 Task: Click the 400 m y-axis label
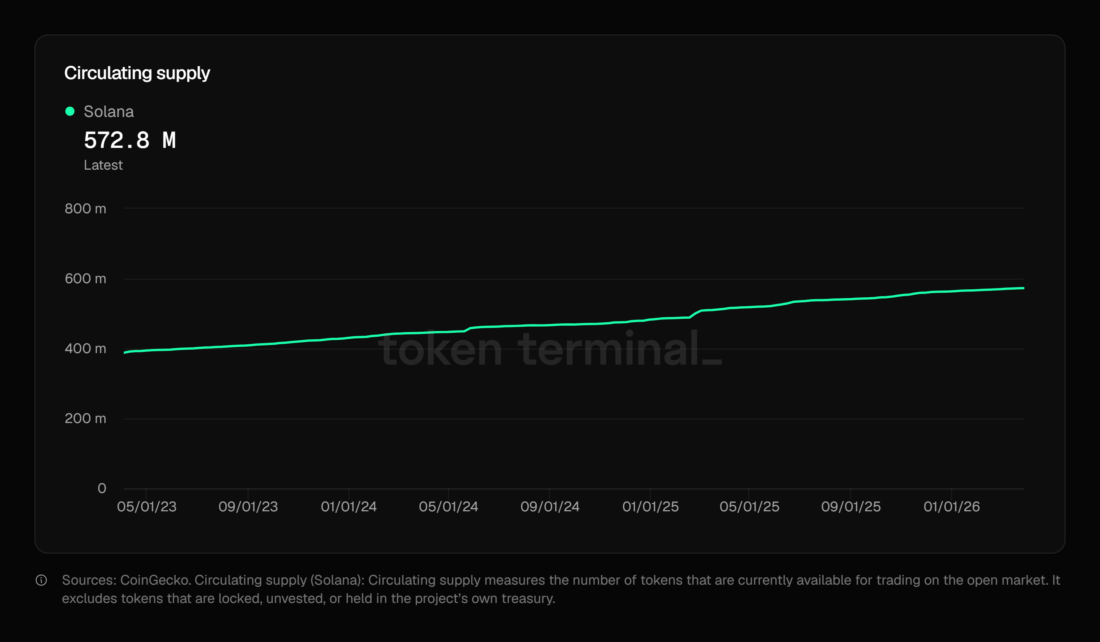(x=86, y=349)
